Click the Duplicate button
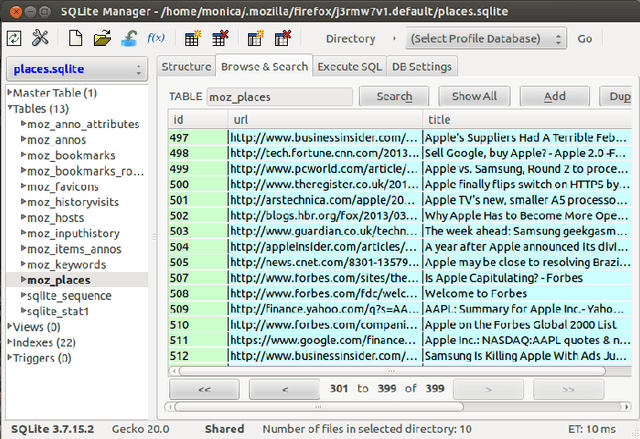 (x=616, y=97)
